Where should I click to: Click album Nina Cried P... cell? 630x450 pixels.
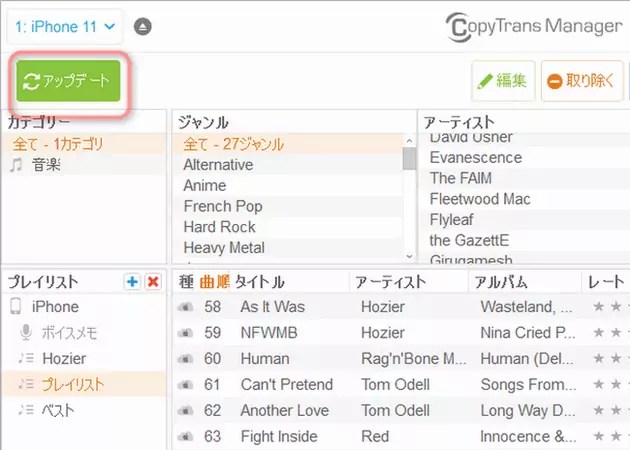pyautogui.click(x=528, y=333)
